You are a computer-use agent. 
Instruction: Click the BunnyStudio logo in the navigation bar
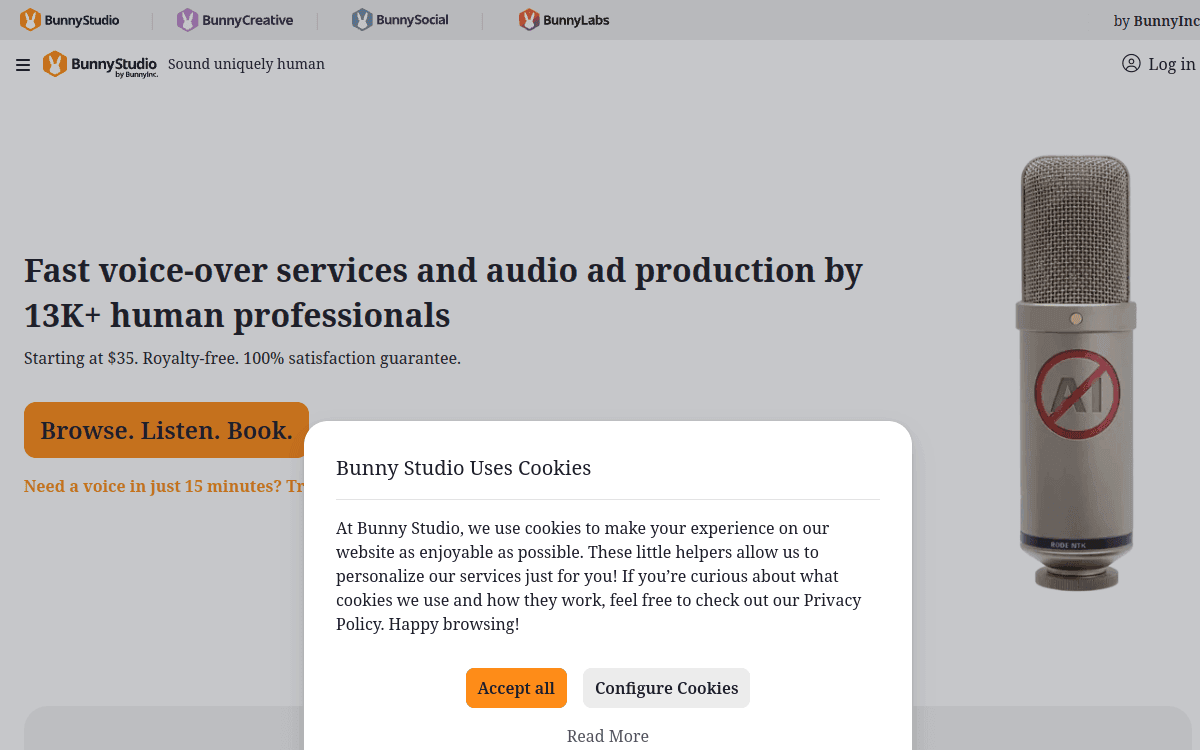pos(100,64)
